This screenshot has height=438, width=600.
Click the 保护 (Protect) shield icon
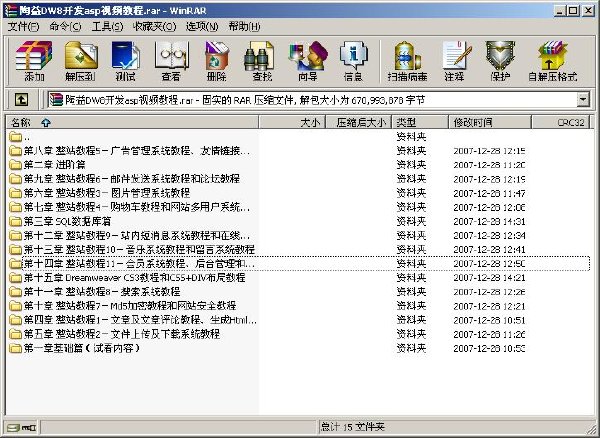(x=500, y=61)
